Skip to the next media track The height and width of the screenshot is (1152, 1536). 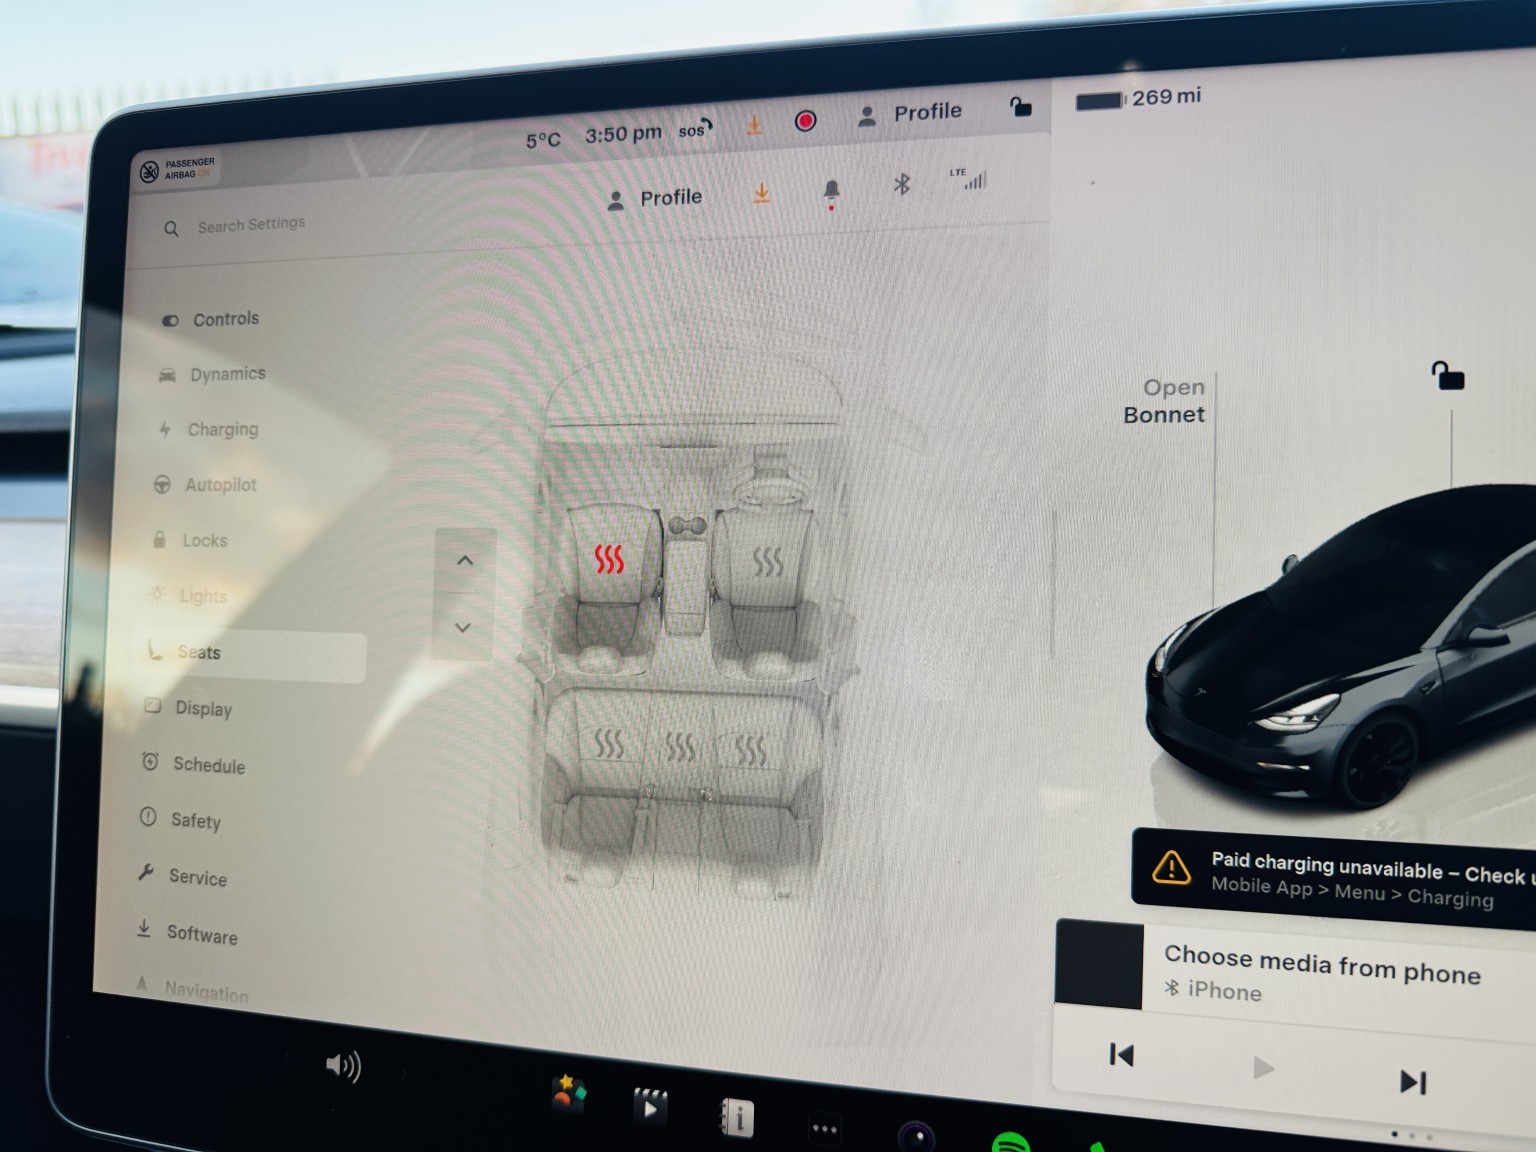click(1412, 1082)
